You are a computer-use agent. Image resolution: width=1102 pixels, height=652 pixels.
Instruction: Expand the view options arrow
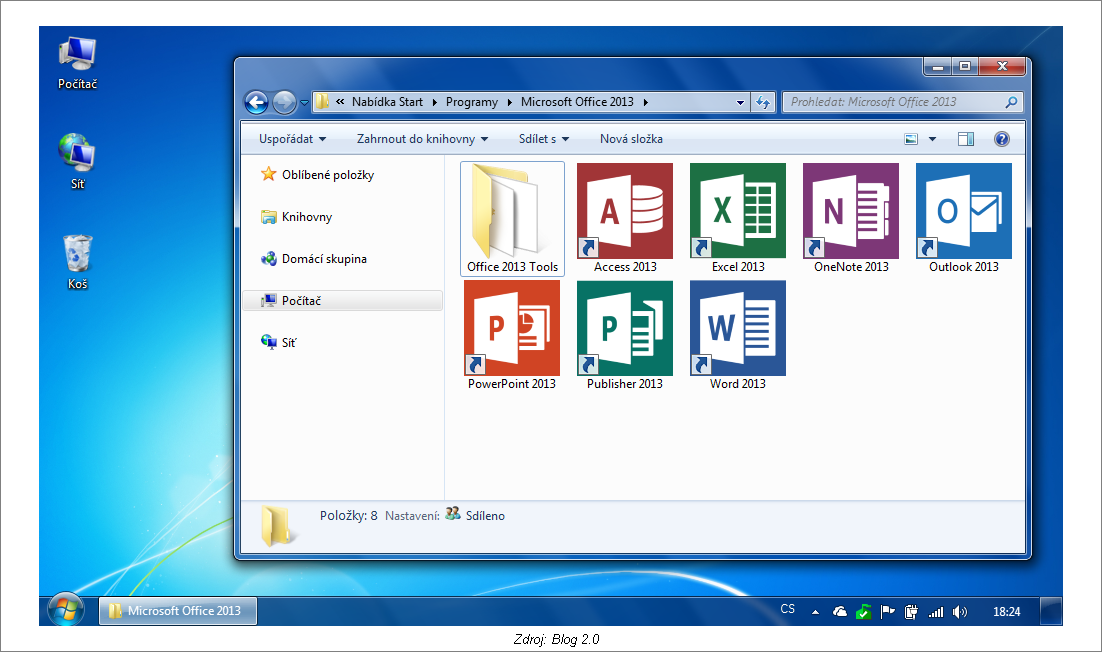(x=933, y=139)
